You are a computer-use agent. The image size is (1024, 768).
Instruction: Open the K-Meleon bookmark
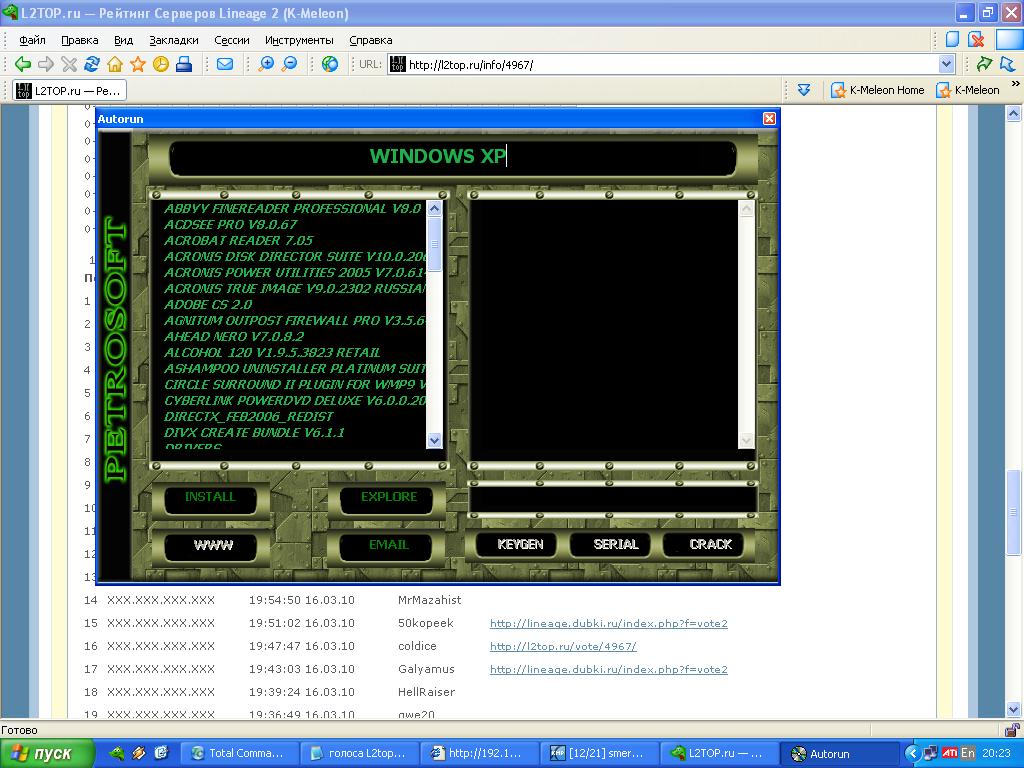[968, 90]
